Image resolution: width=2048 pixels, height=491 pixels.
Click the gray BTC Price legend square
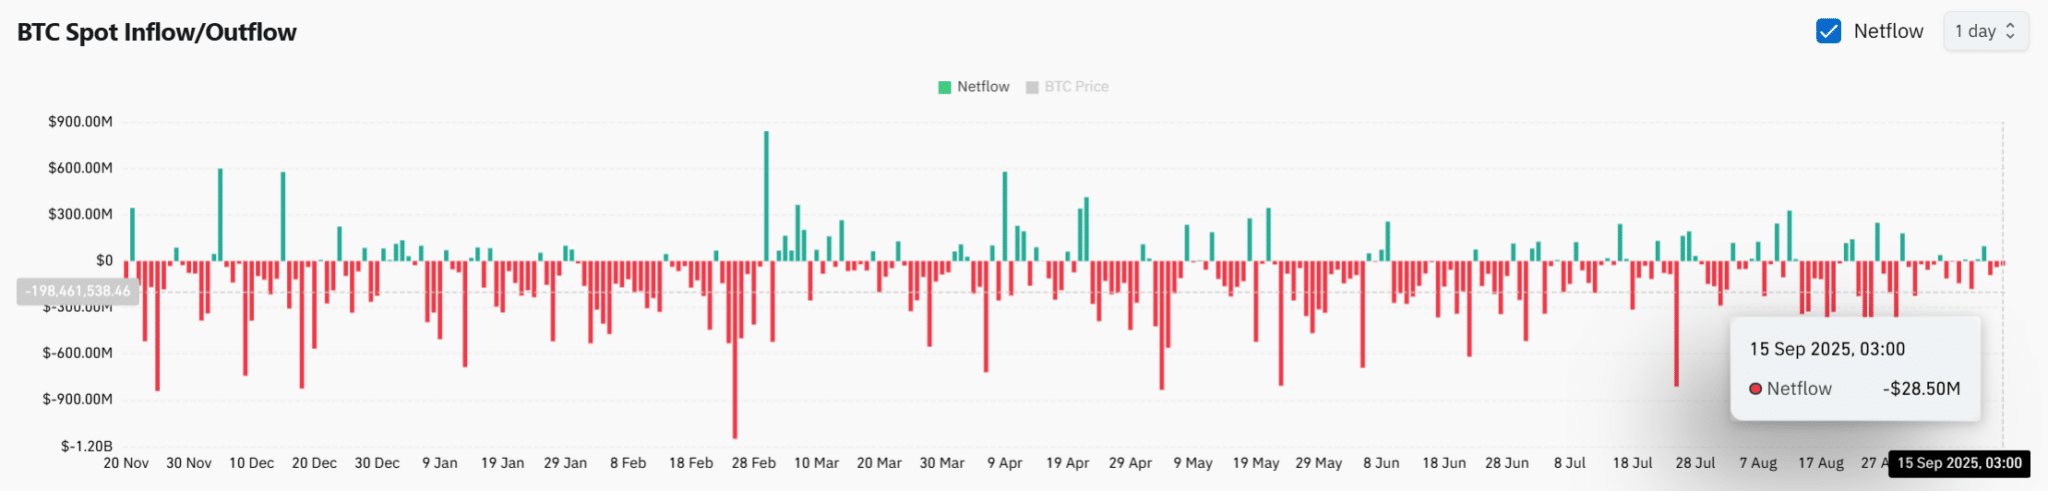1032,87
